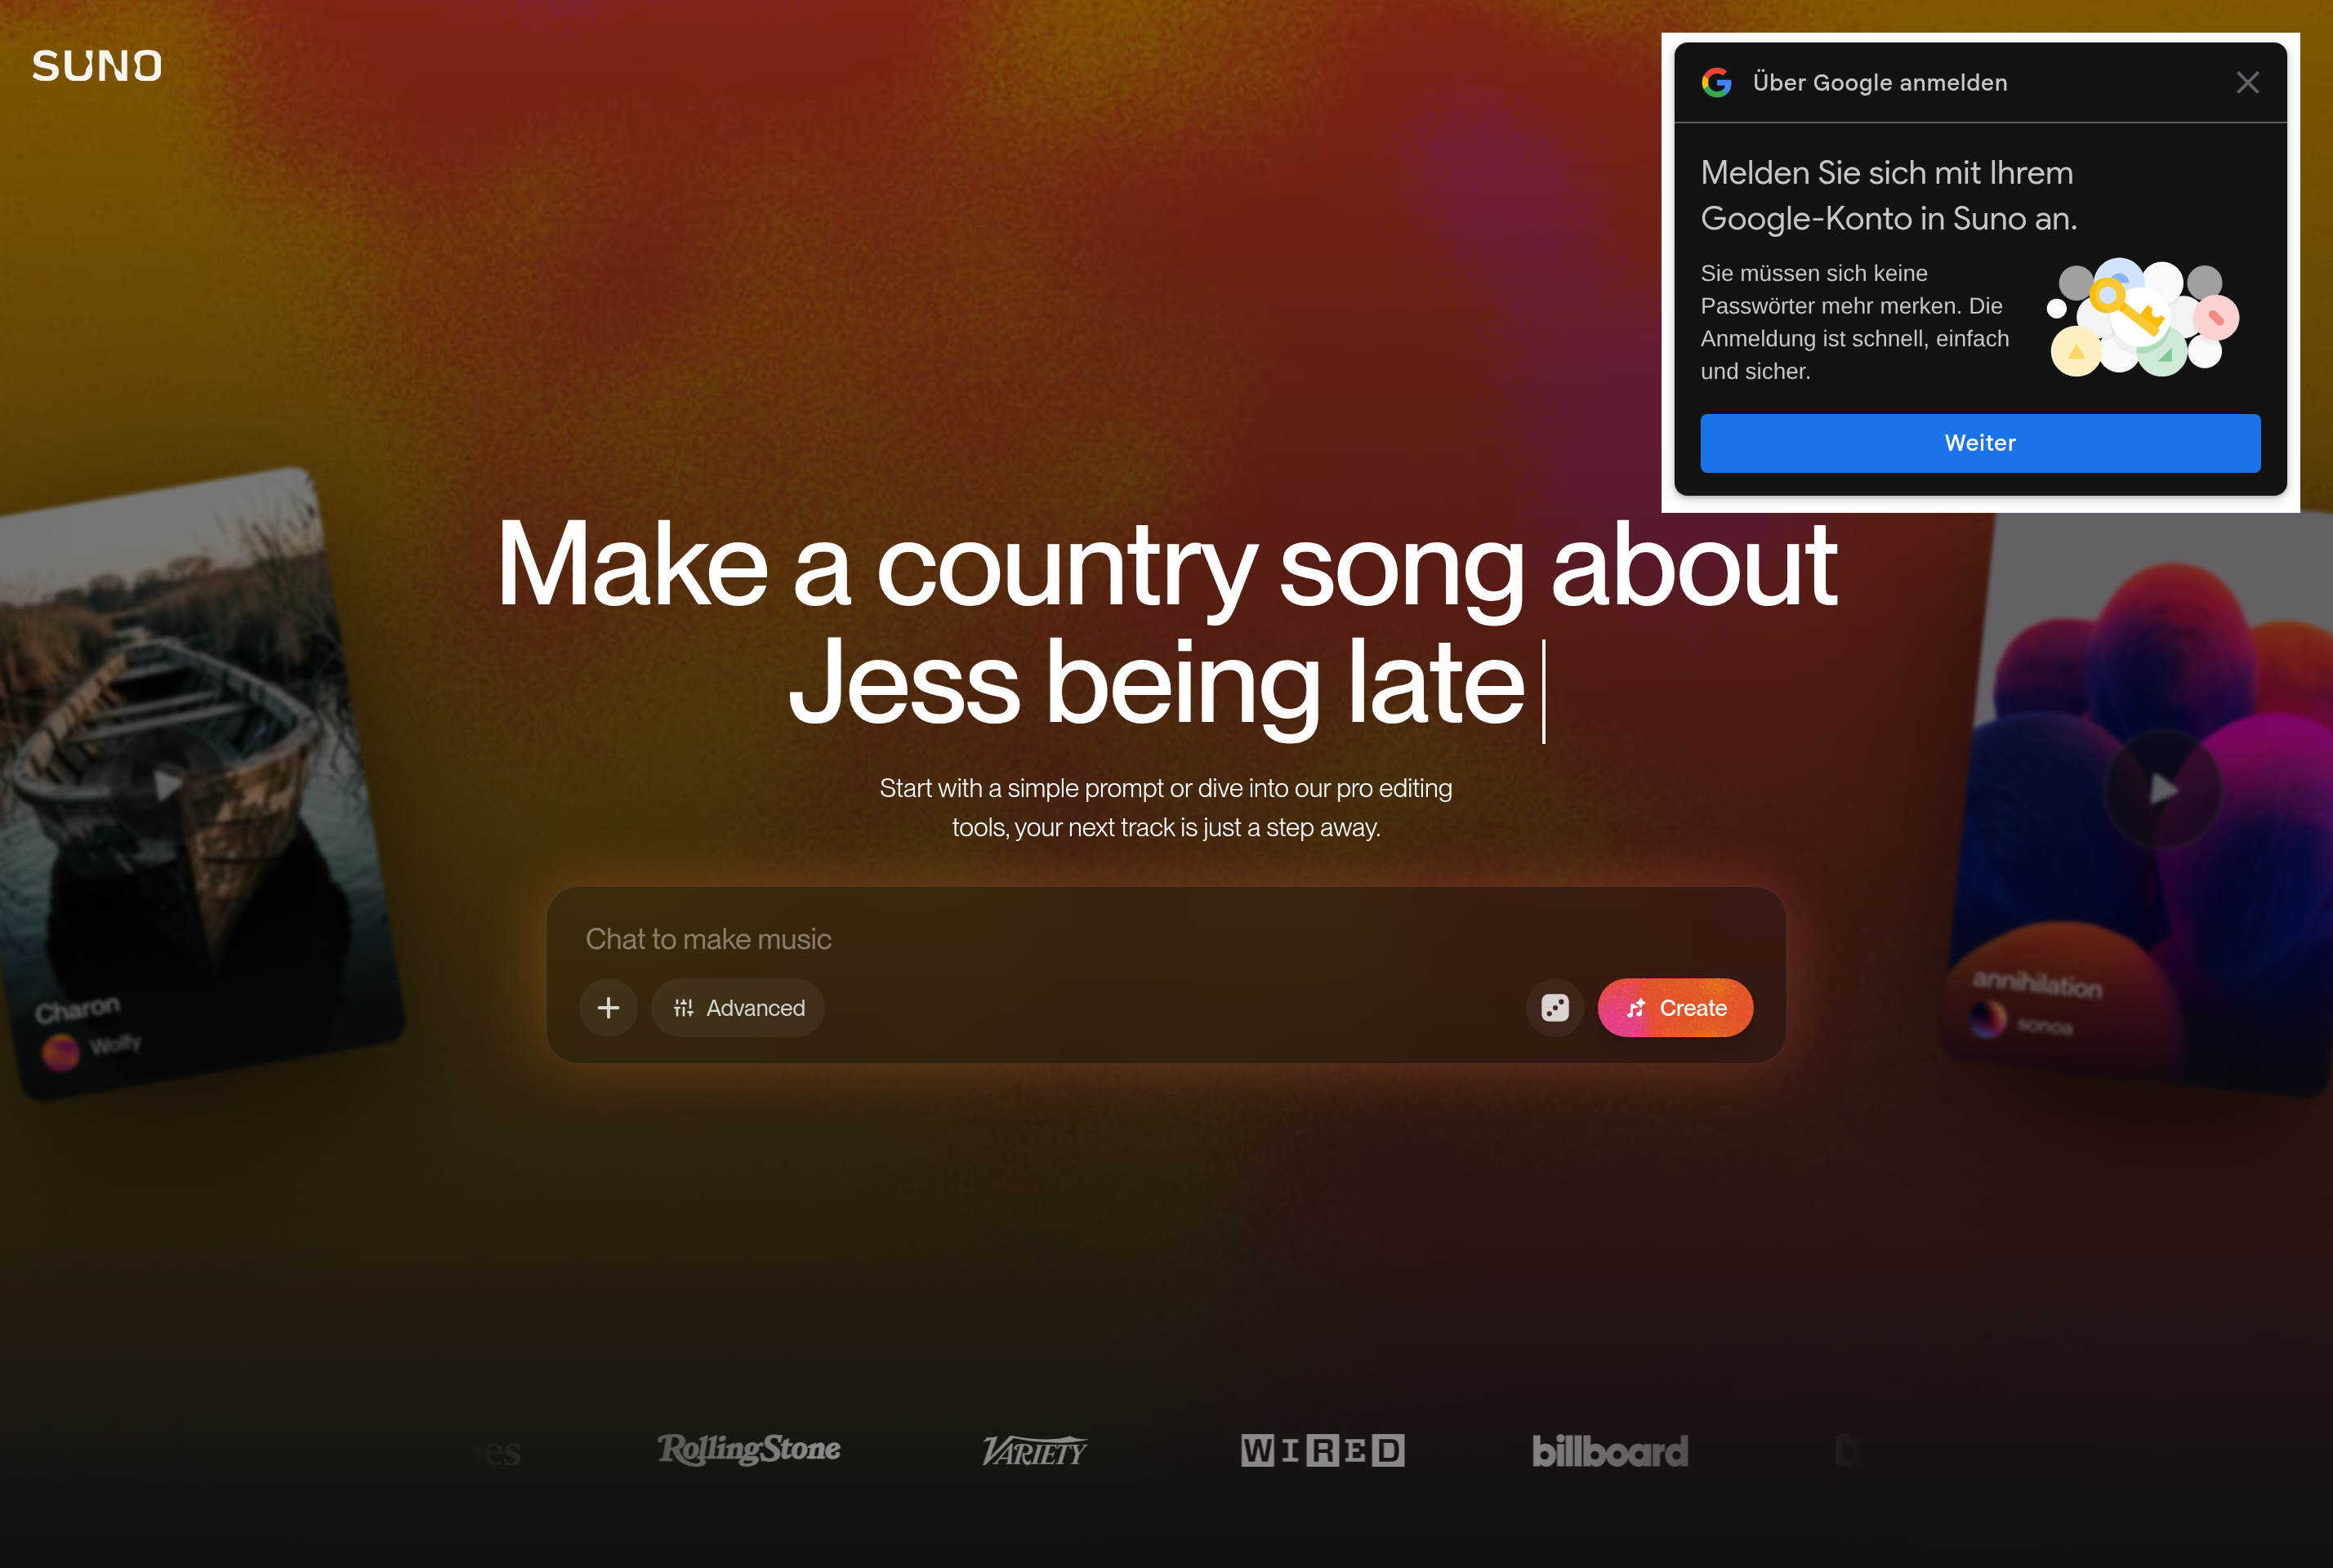This screenshot has height=1568, width=2333.
Task: Create a song with the Create button
Action: (x=1675, y=1008)
